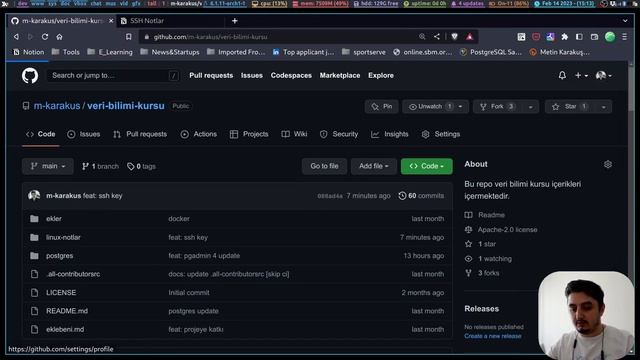Open the ekler folder
Image resolution: width=640 pixels, height=360 pixels.
pyautogui.click(x=54, y=219)
